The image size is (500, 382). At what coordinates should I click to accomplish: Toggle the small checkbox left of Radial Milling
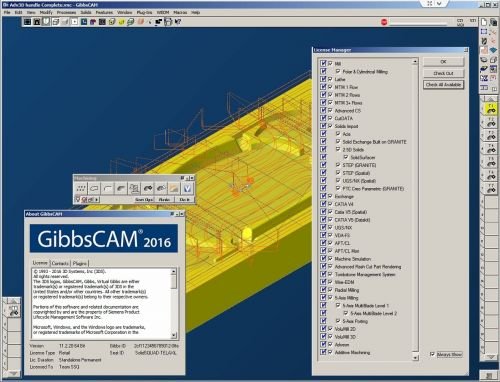click(x=330, y=290)
